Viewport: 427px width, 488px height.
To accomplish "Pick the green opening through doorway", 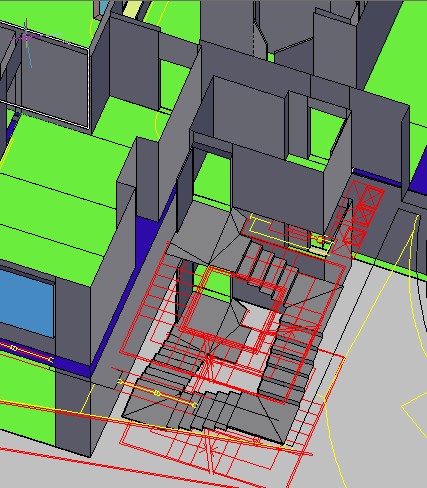I will [212, 177].
